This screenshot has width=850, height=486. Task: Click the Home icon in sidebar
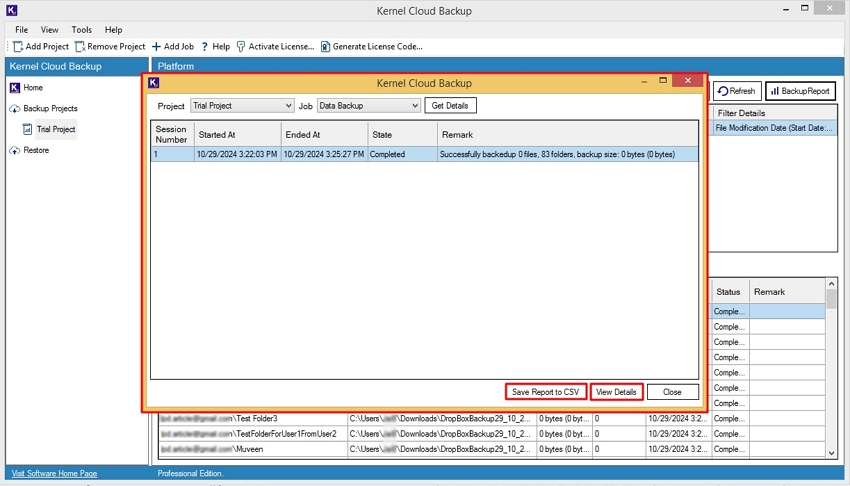point(15,87)
